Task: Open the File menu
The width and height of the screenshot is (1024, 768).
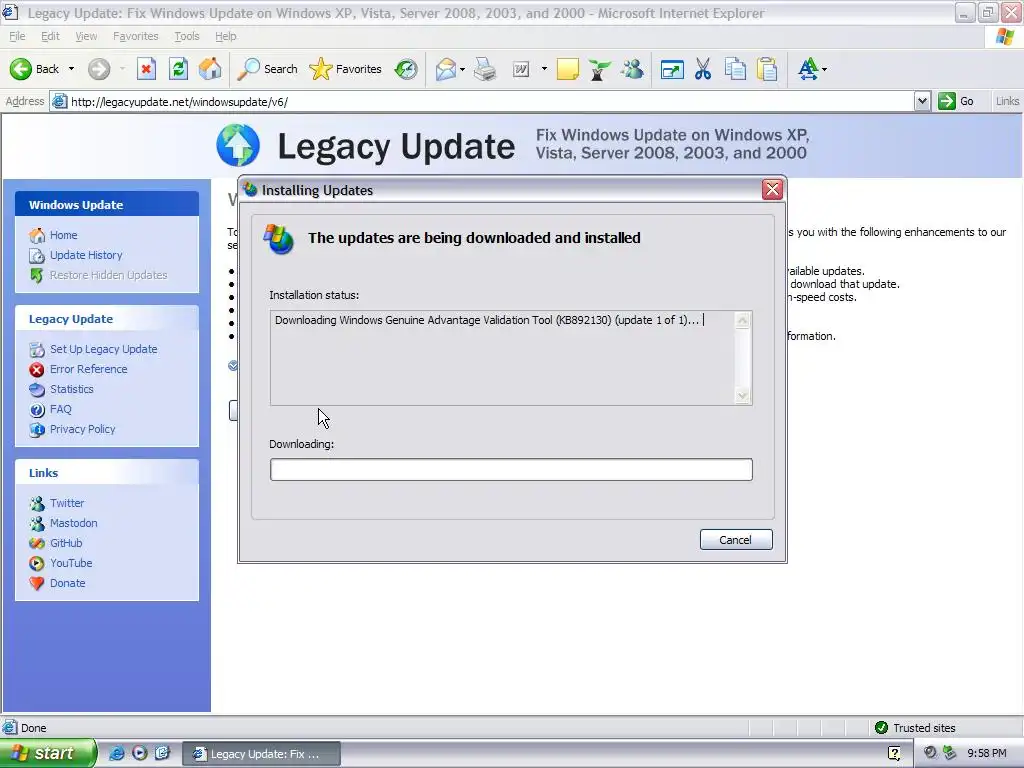Action: point(18,36)
